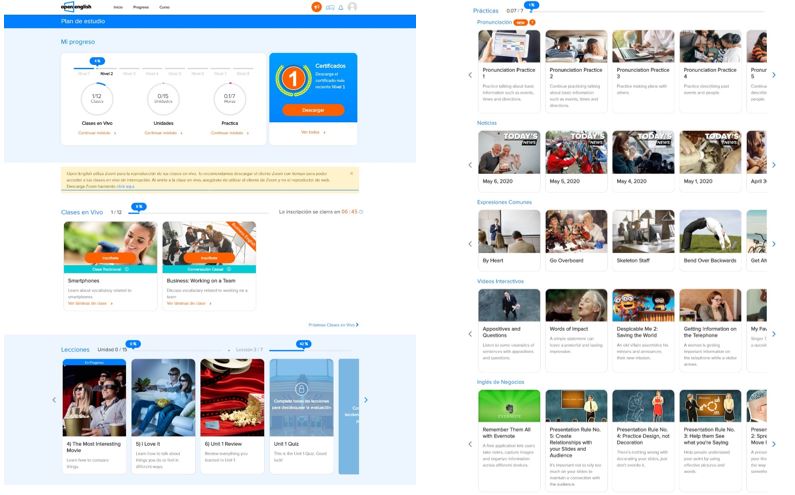Click the Clases en Vivo progress ring

pos(97,98)
